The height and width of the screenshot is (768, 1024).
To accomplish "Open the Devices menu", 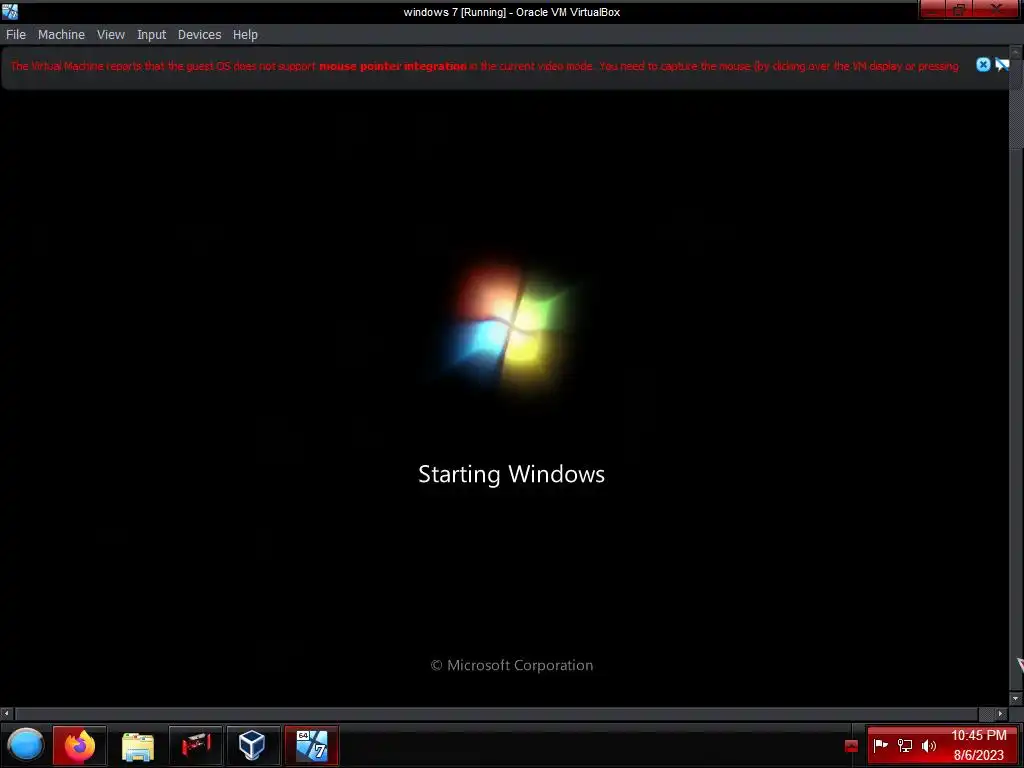I will click(200, 35).
